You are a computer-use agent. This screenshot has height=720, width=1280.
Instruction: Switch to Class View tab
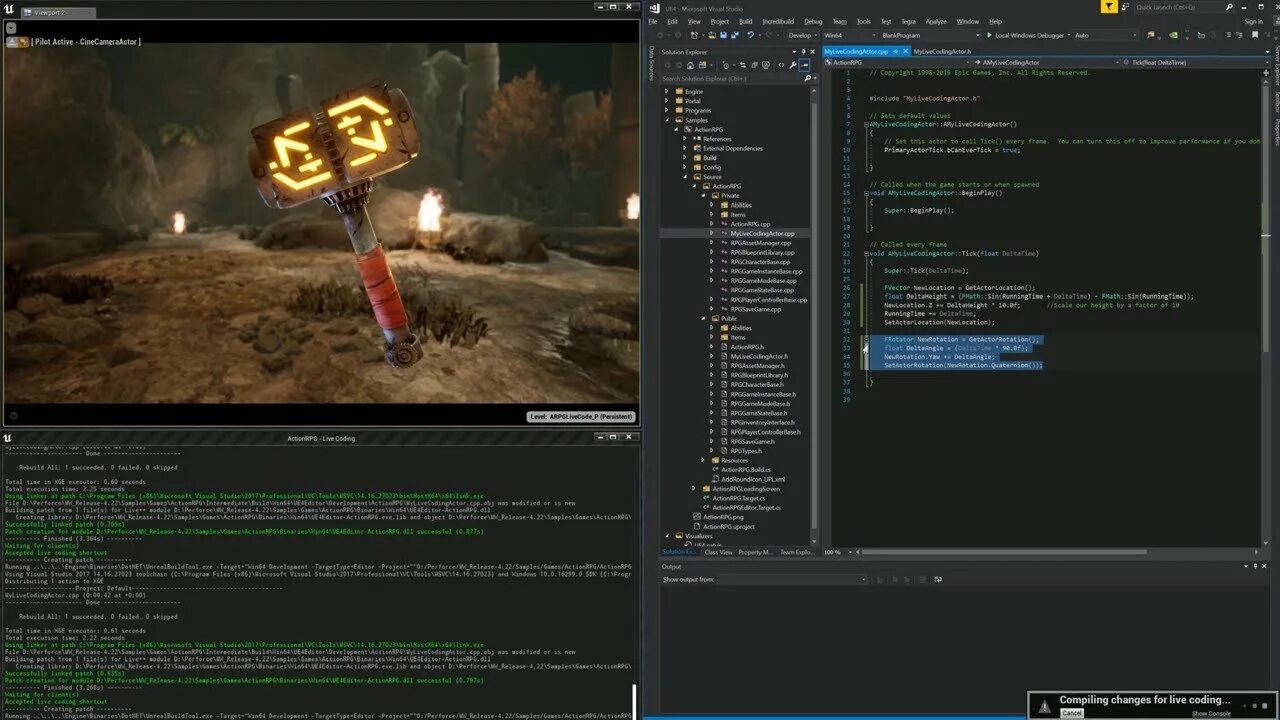point(718,552)
